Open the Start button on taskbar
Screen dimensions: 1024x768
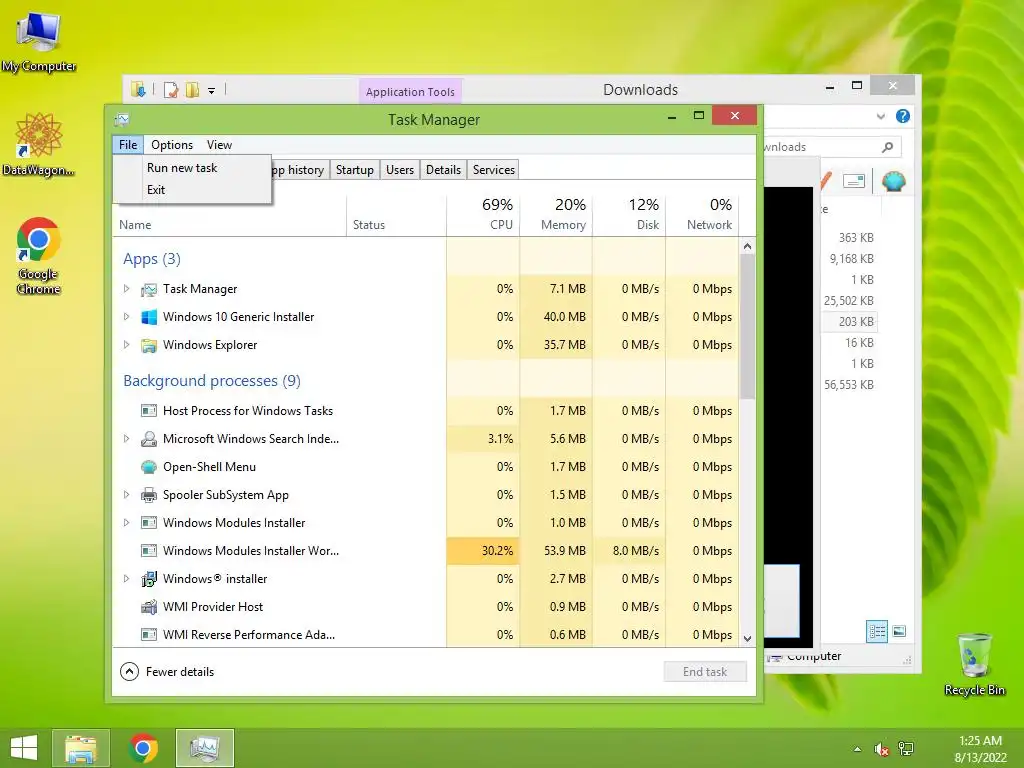pos(24,748)
